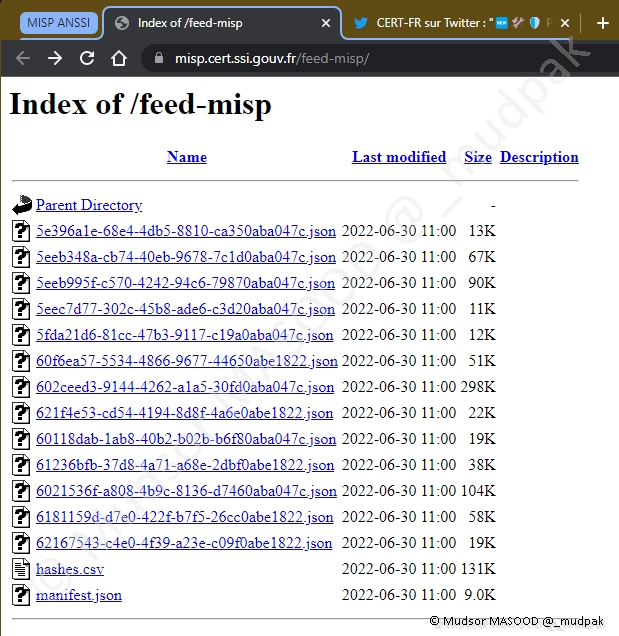
Task: Go to the browser home page icon
Action: 119,58
